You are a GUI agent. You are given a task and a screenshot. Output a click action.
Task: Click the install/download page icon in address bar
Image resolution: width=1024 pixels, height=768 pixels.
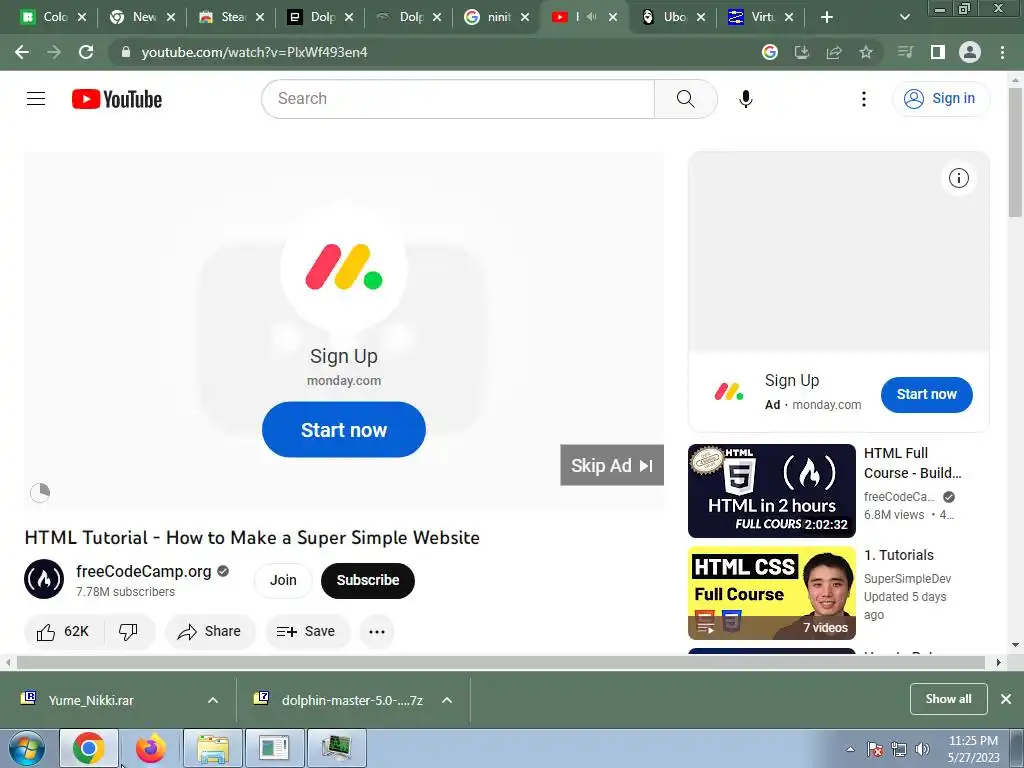coord(802,52)
